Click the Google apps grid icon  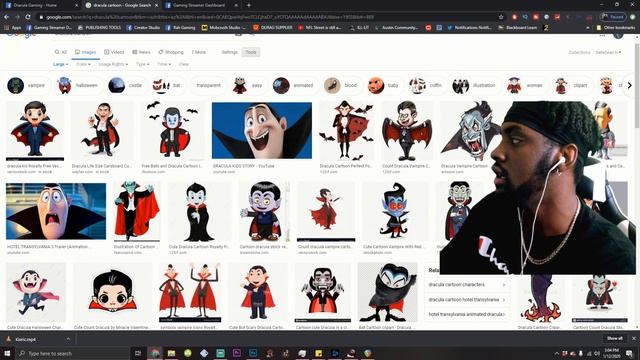(602, 36)
